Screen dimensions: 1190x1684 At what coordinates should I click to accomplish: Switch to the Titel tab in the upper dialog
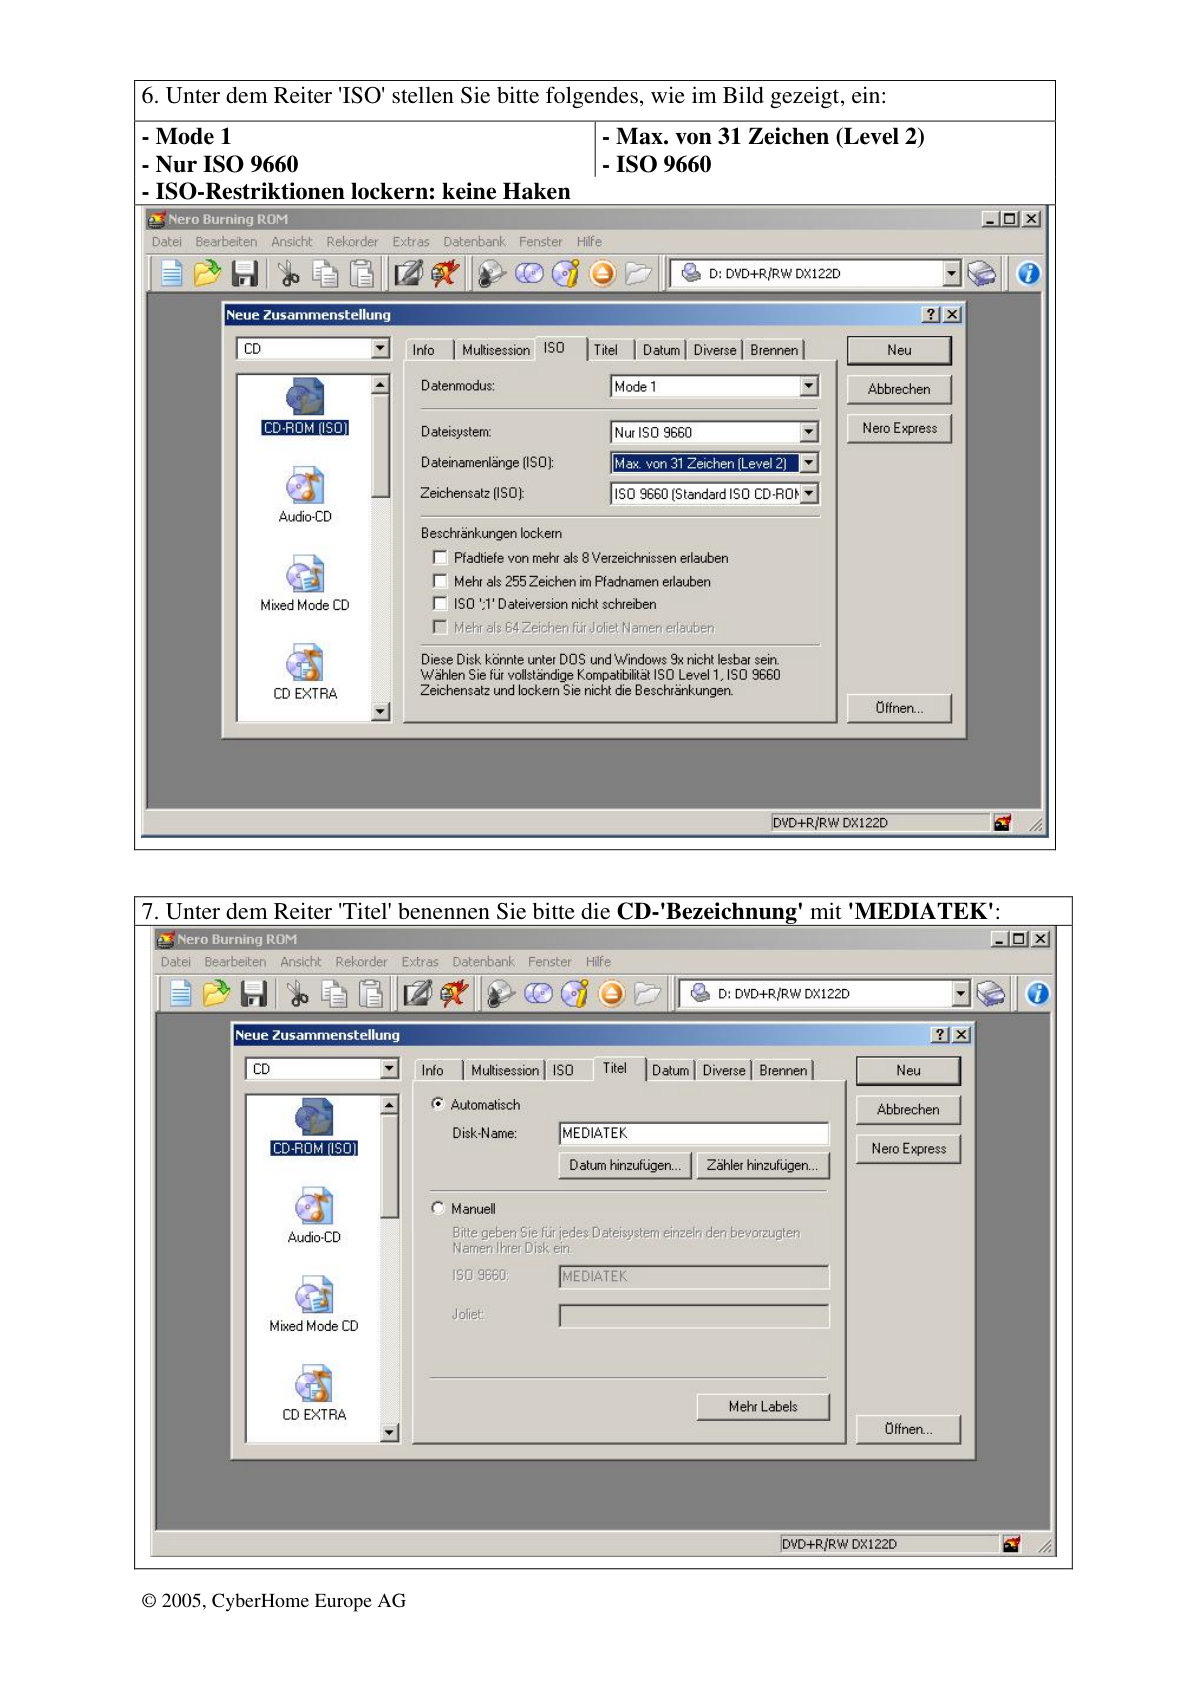605,350
